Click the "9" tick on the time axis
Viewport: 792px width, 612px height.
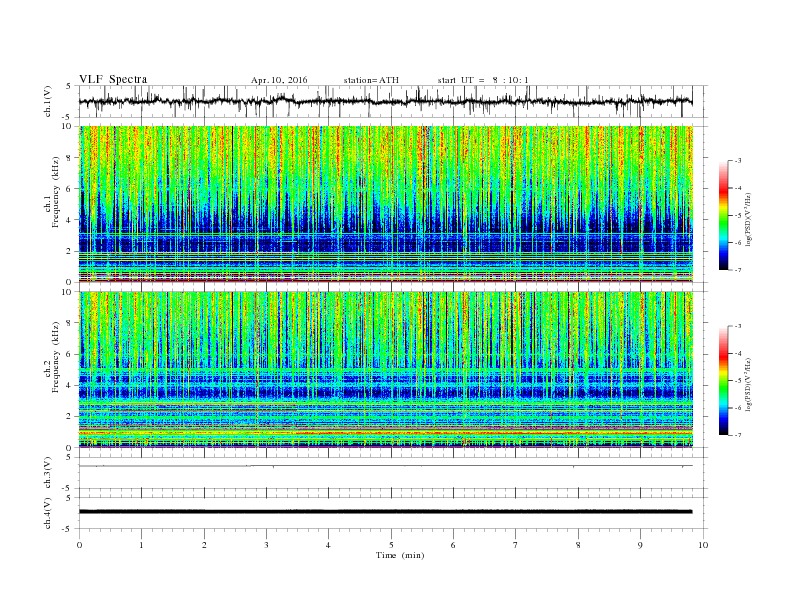coord(640,545)
